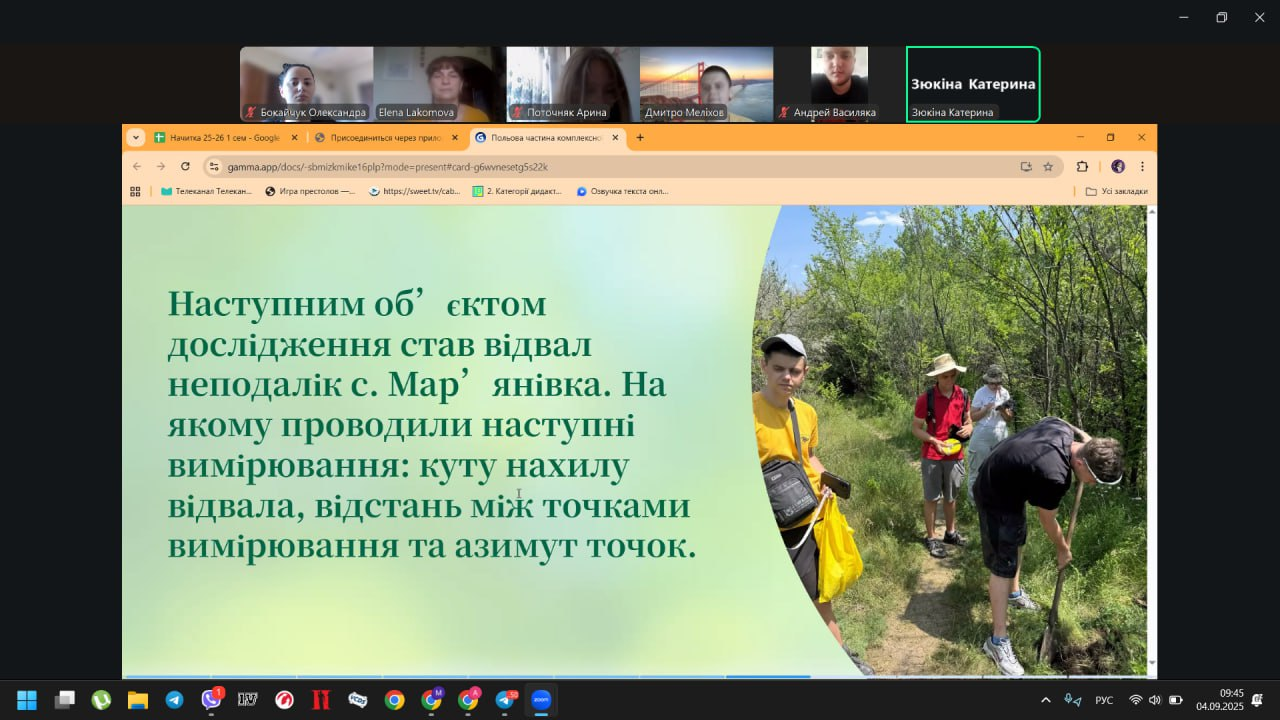Open Viber from the taskbar
The width and height of the screenshot is (1280, 720).
pos(211,700)
